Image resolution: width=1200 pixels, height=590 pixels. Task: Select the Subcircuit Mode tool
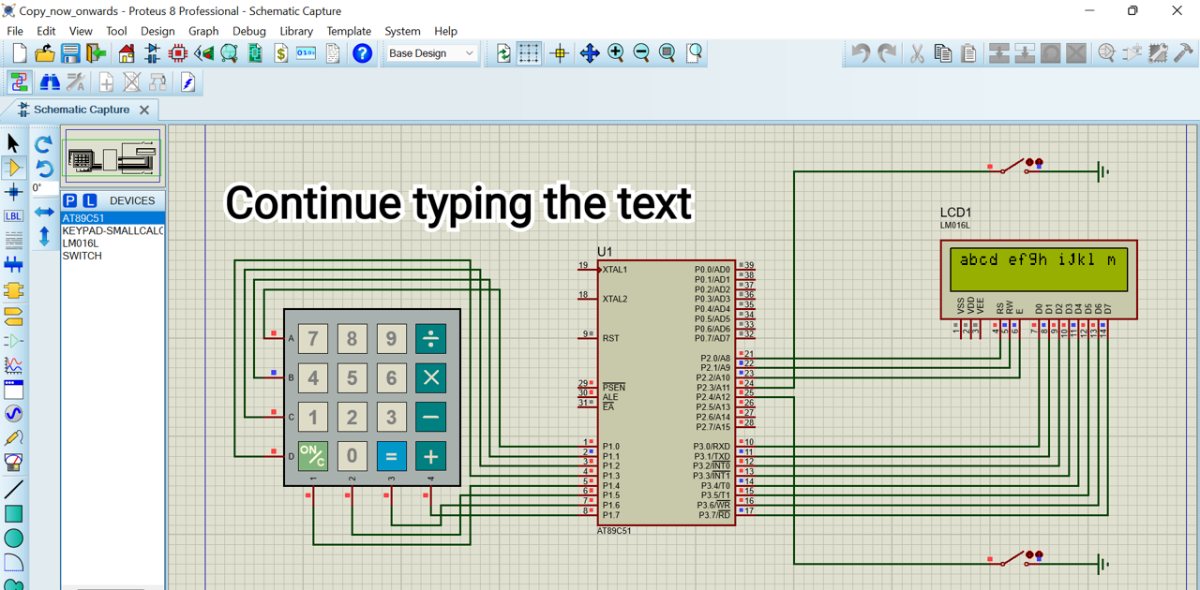[13, 291]
